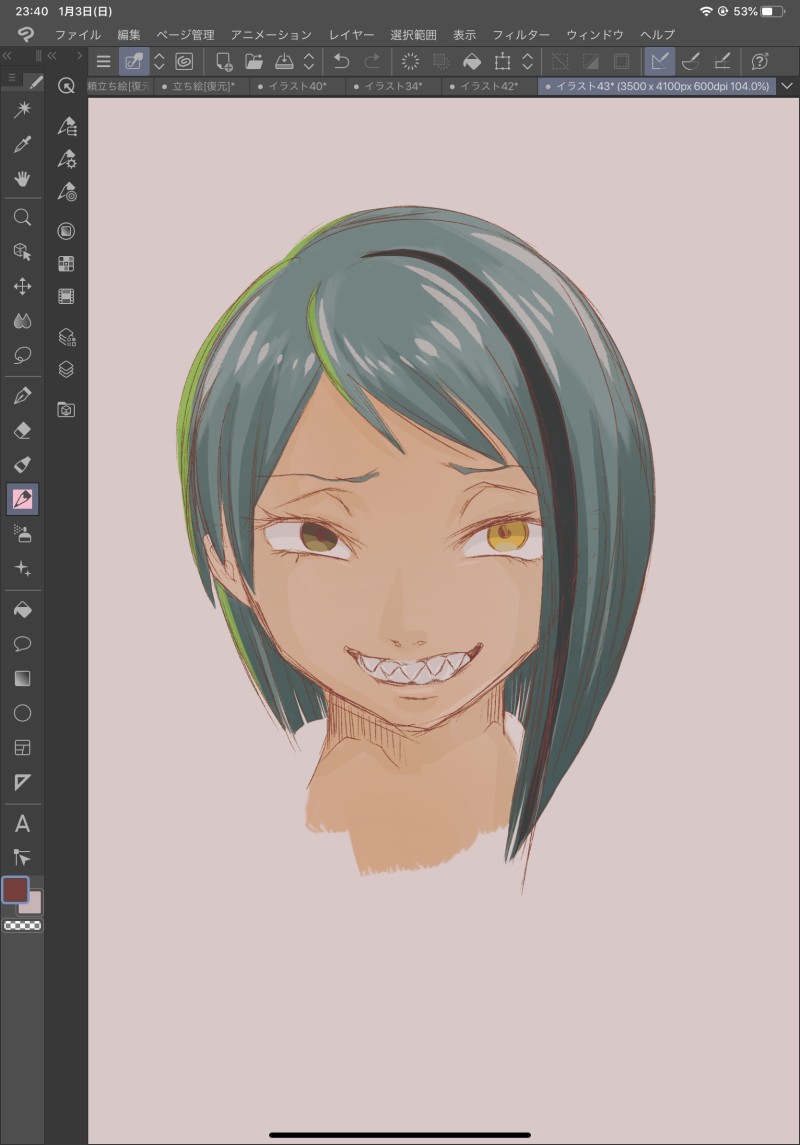The width and height of the screenshot is (800, 1145).
Task: Select the highlighted decoration pen tool
Action: click(x=23, y=499)
